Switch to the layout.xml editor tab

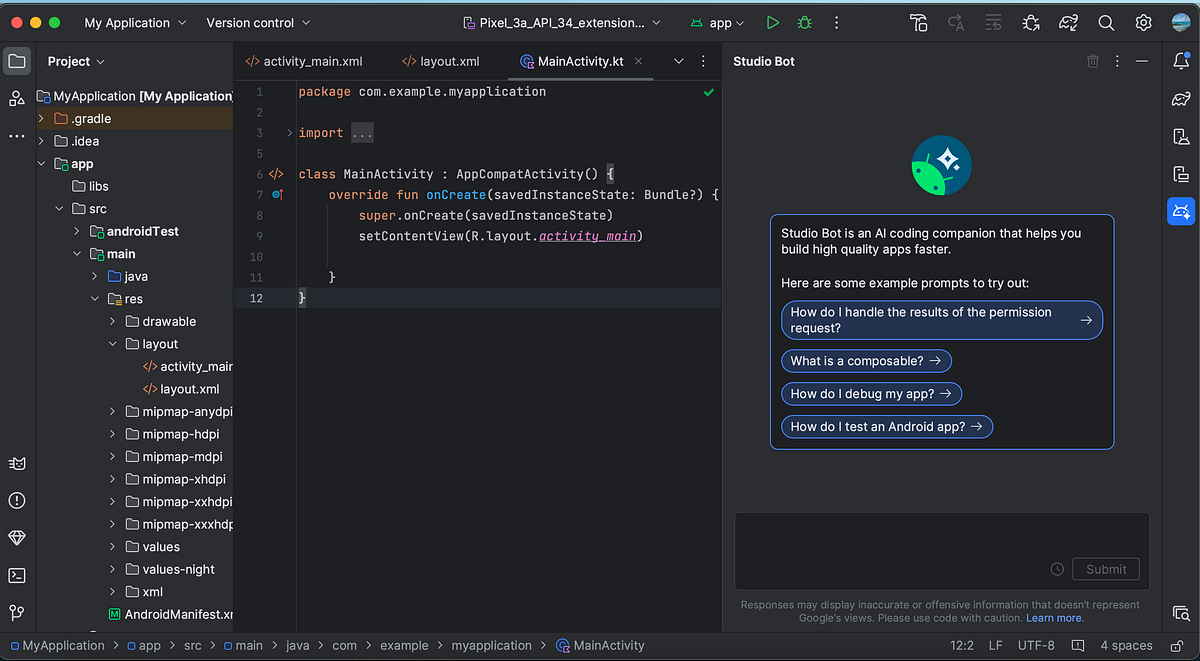[447, 61]
